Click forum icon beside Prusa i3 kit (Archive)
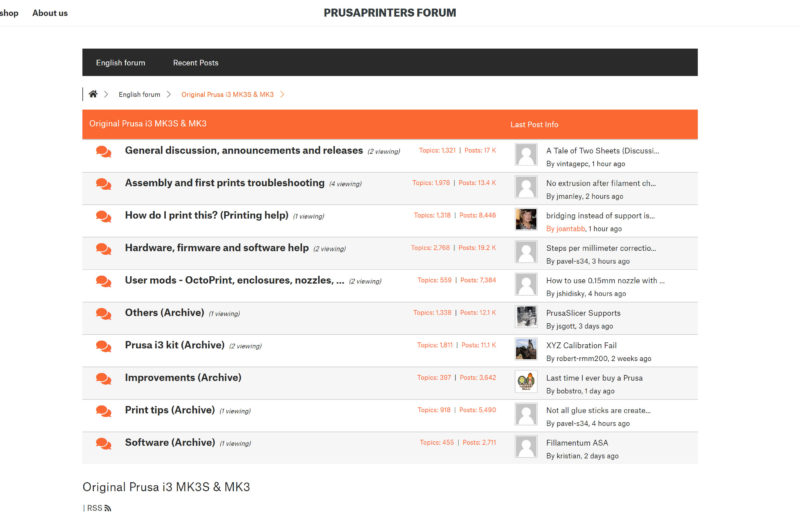 pos(104,346)
